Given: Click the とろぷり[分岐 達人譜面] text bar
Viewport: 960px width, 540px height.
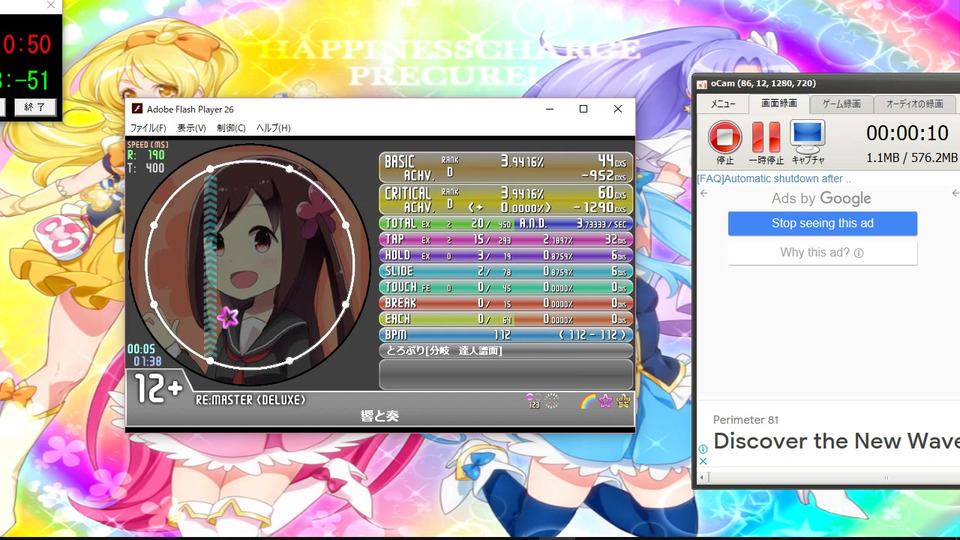Looking at the screenshot, I should click(506, 351).
